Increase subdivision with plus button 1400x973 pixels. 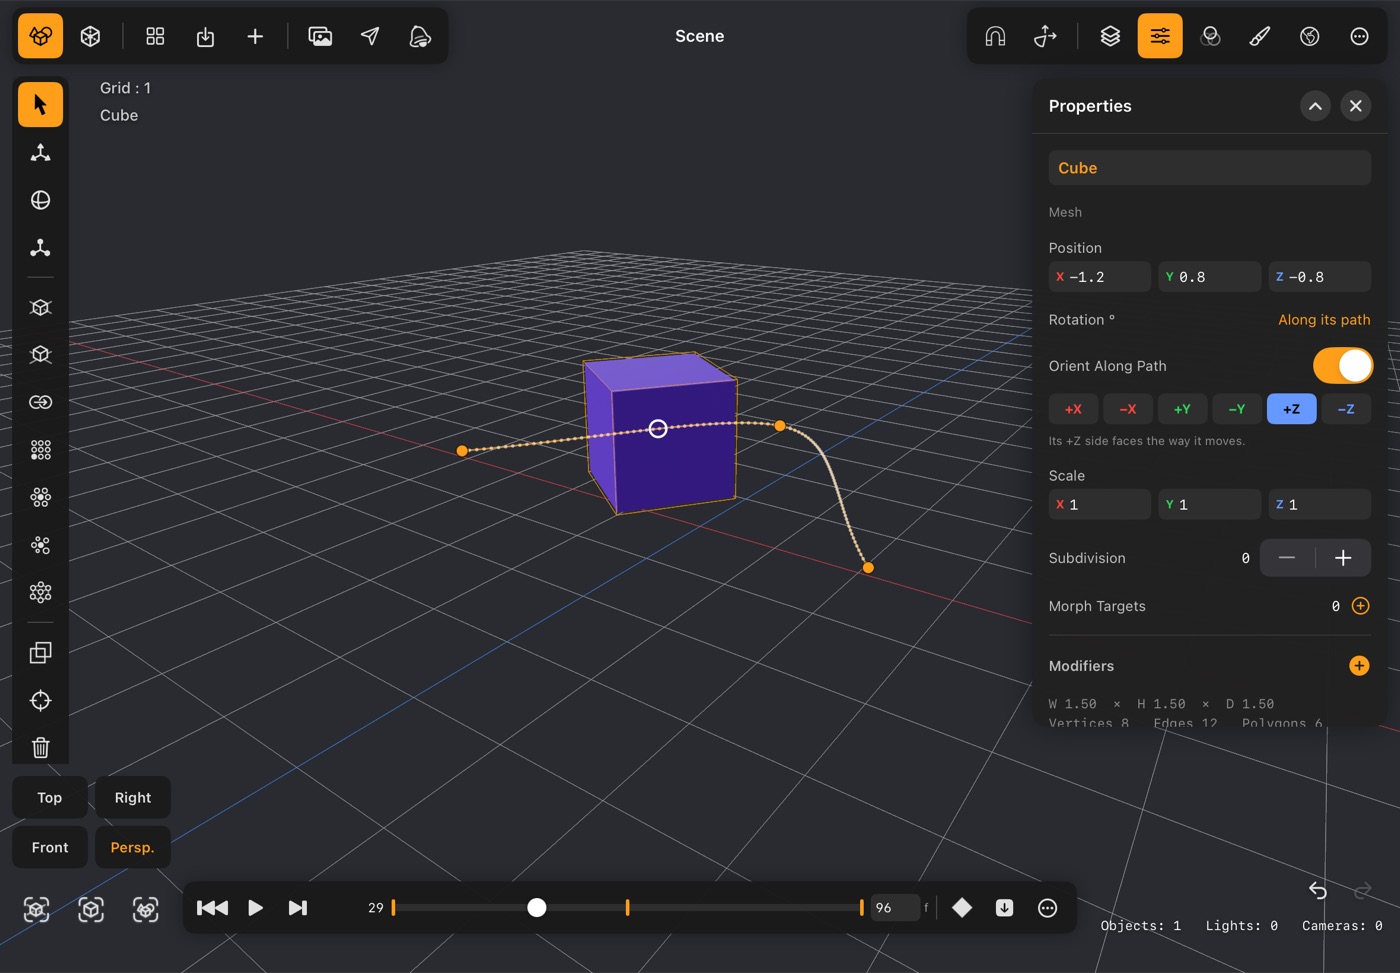[1343, 558]
